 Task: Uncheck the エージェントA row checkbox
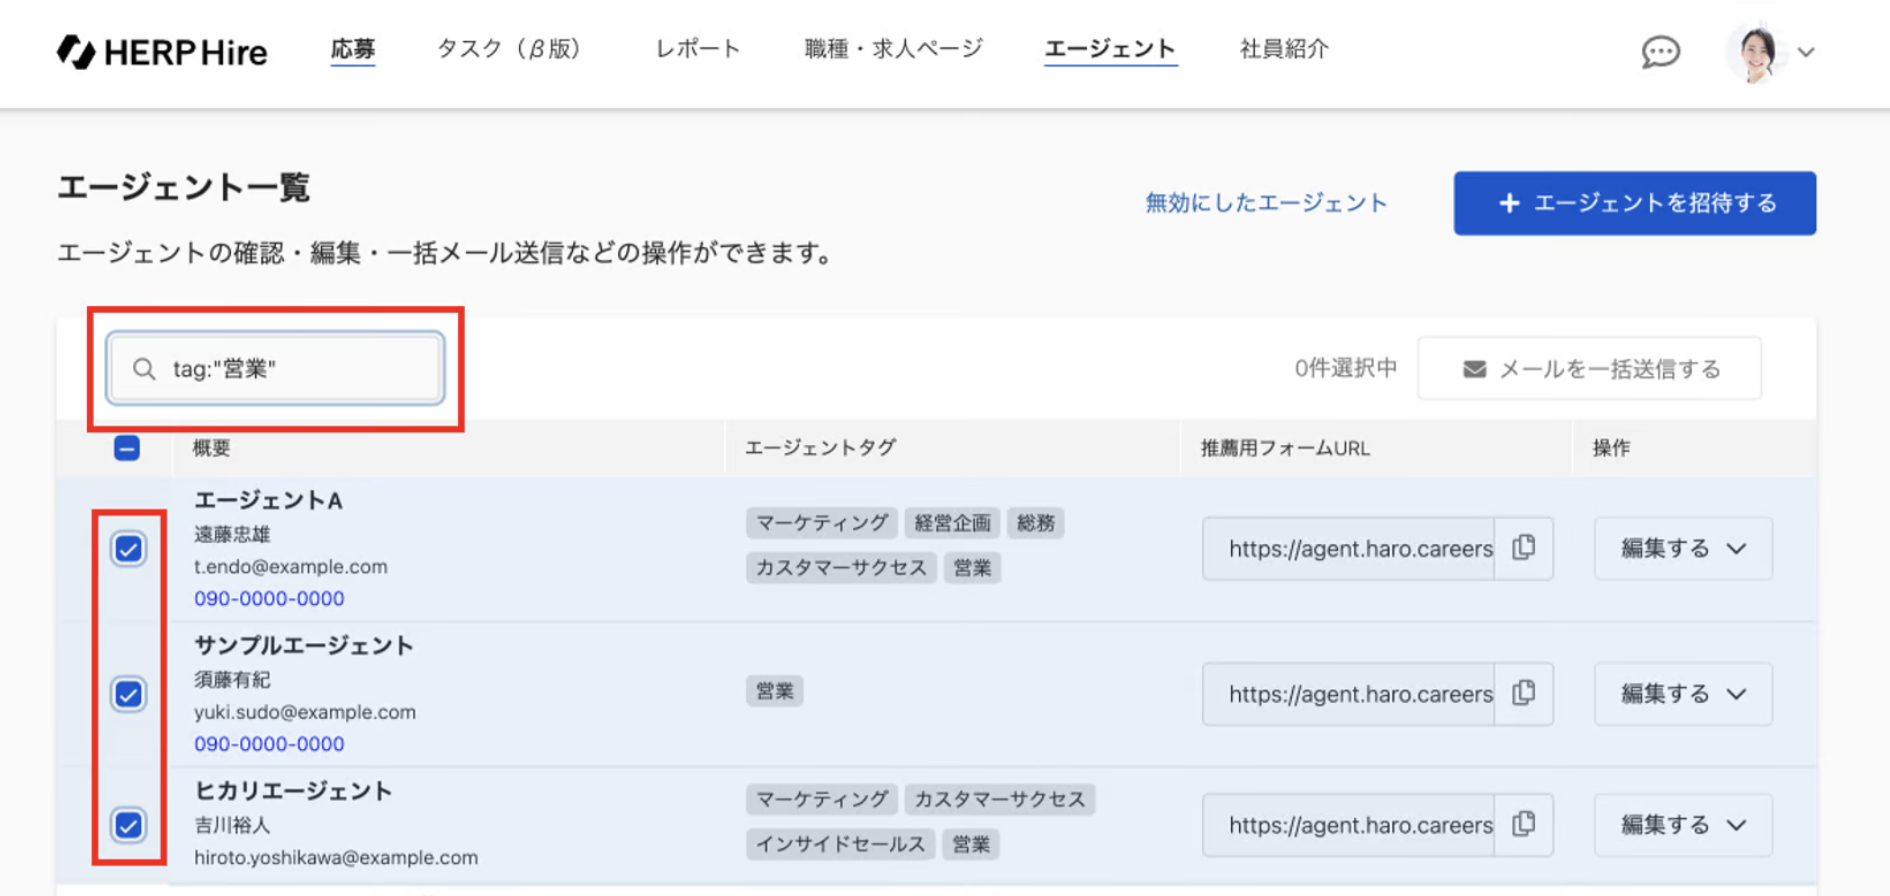click(x=128, y=549)
